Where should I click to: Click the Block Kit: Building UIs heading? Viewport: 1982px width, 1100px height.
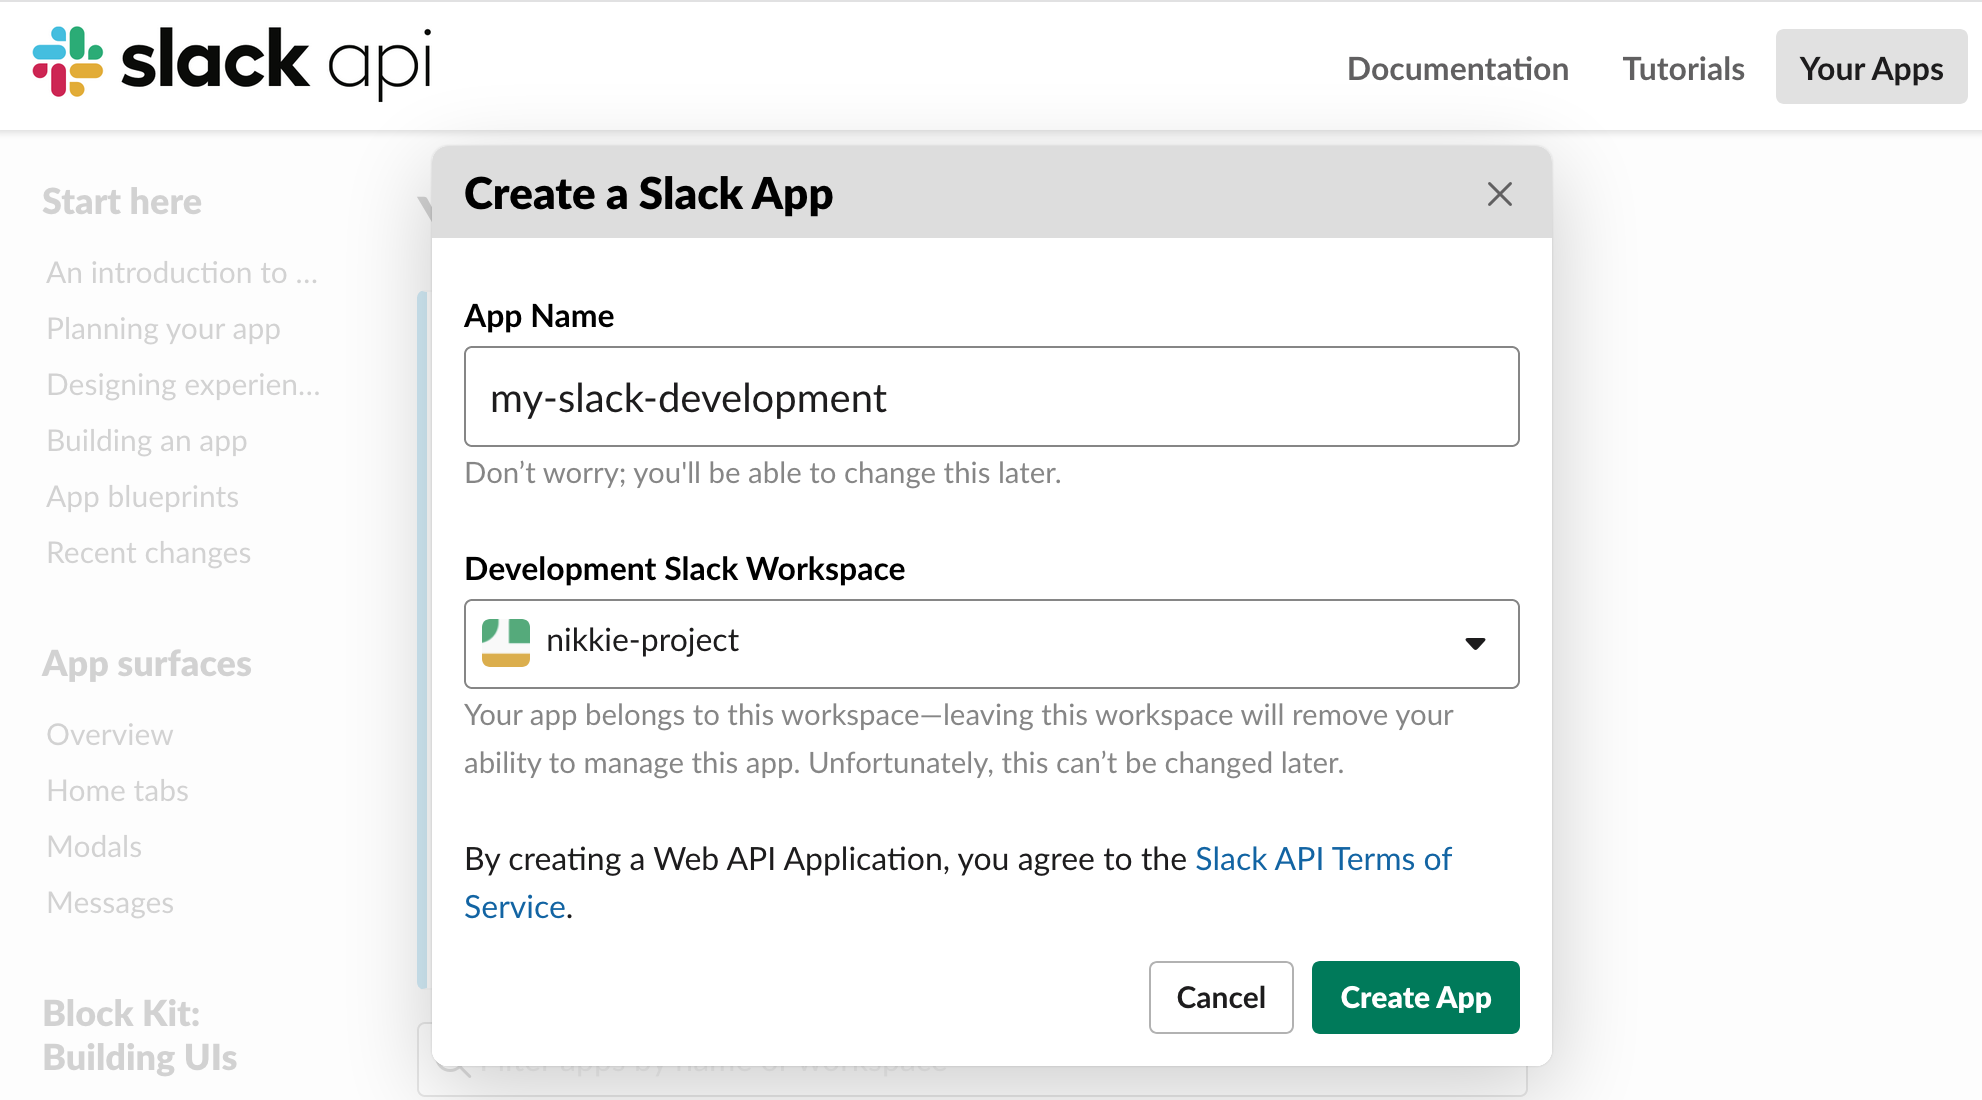(x=140, y=1036)
